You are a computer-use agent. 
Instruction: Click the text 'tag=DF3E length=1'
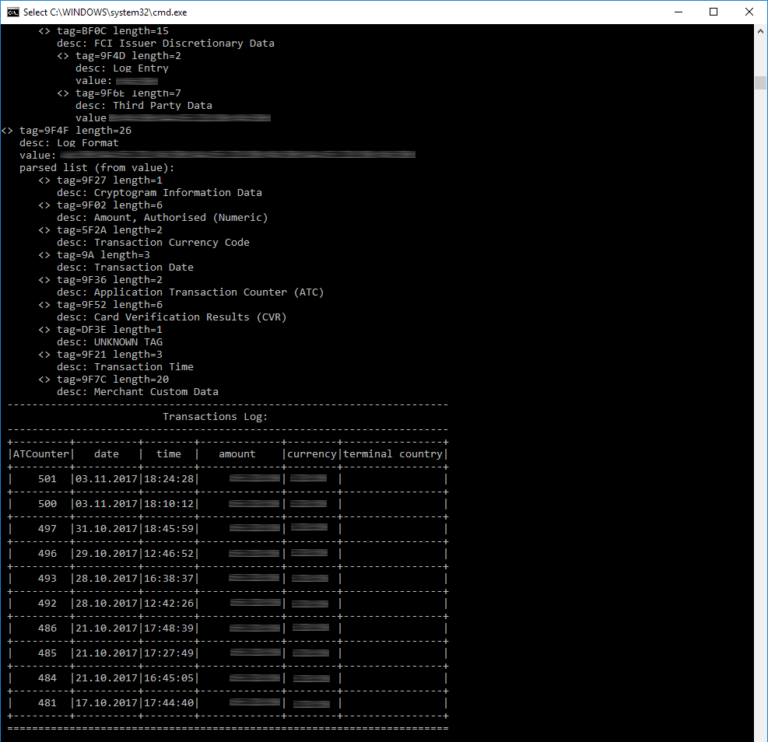[x=110, y=330]
